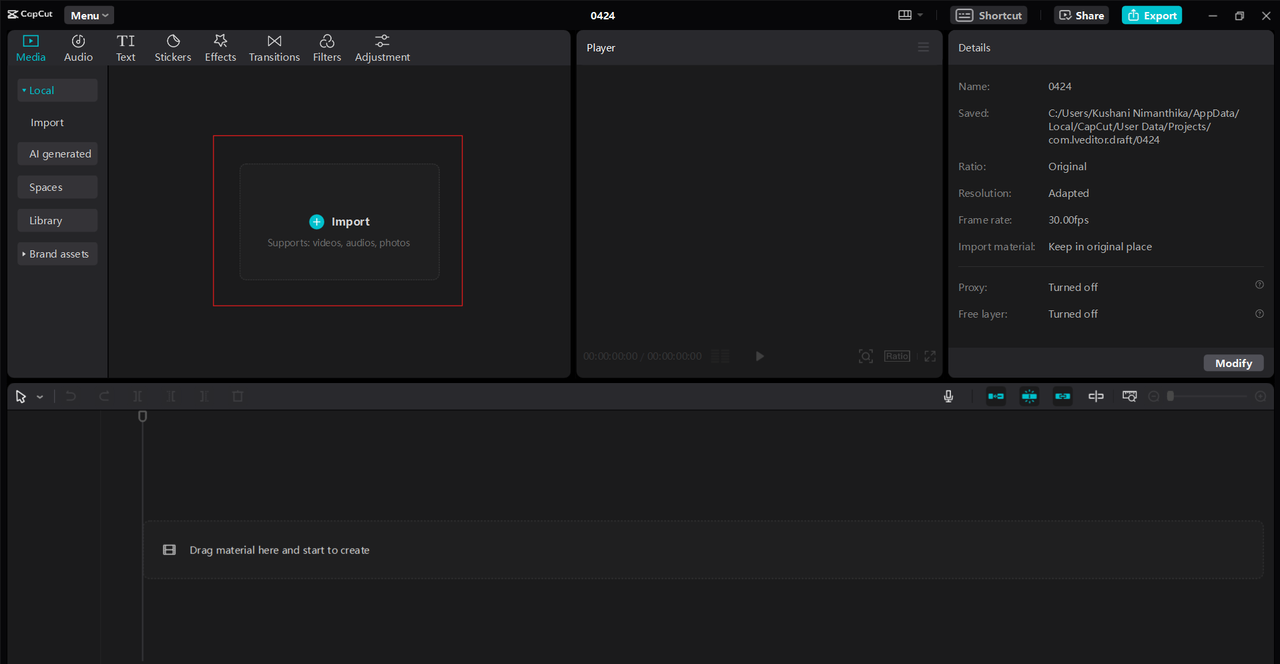
Task: Open the Media tab
Action: point(30,48)
